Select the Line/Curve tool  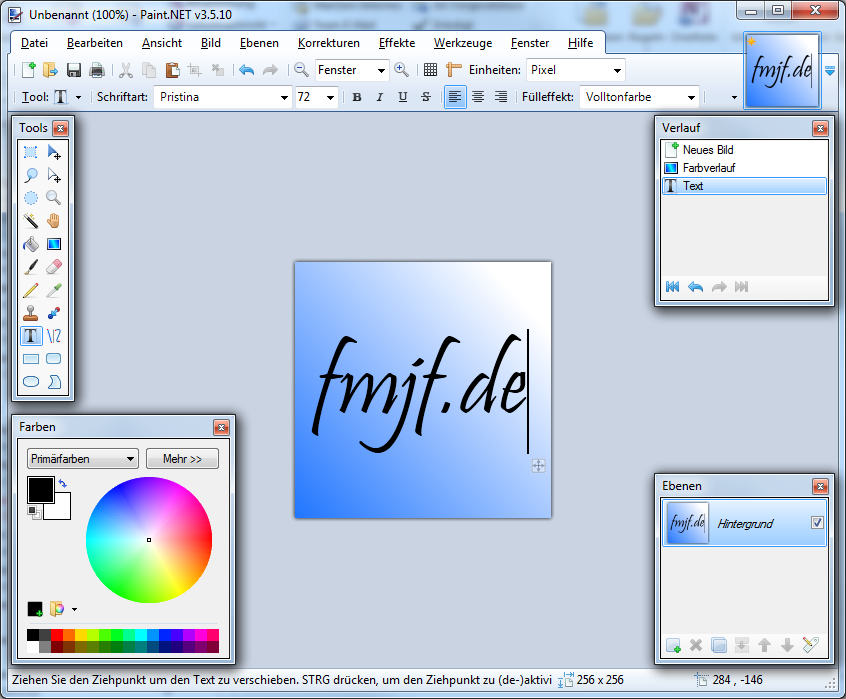pos(54,335)
